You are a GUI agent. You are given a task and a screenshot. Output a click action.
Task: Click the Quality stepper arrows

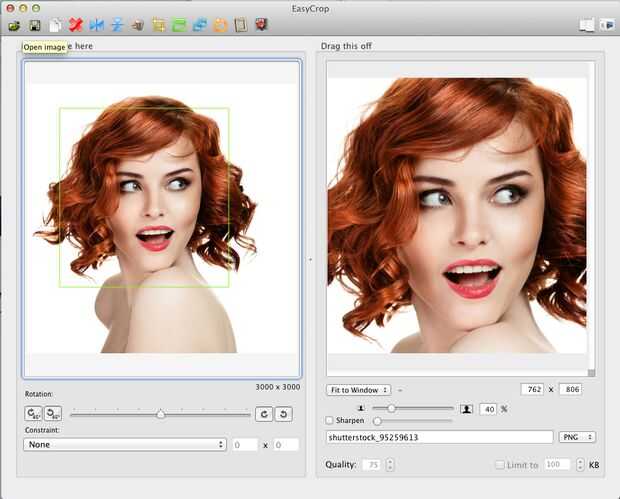coord(390,465)
